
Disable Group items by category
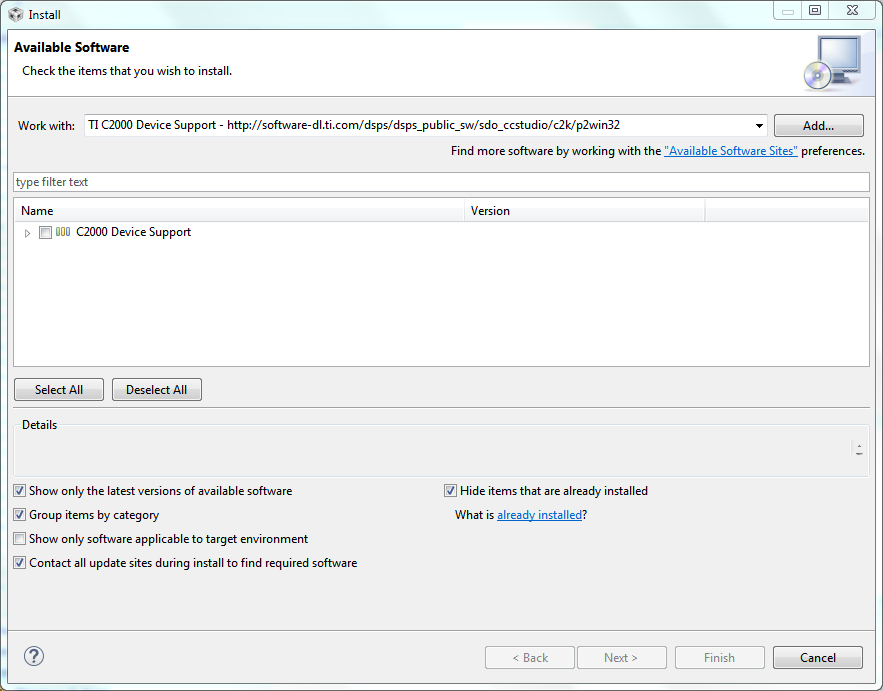(20, 515)
